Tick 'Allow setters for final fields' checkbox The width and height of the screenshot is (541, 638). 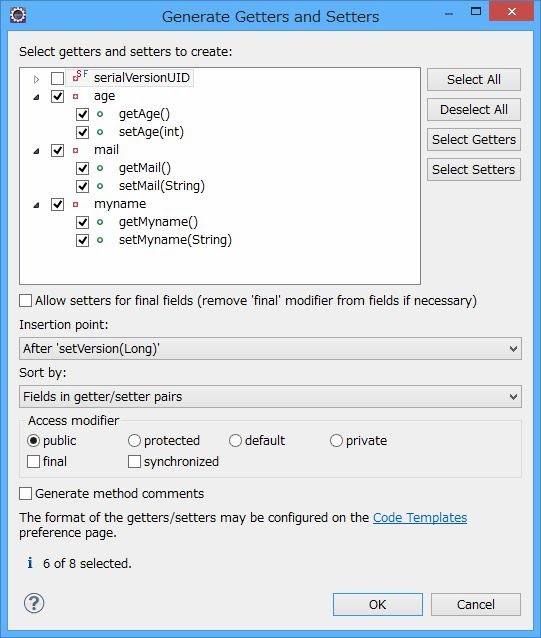26,301
